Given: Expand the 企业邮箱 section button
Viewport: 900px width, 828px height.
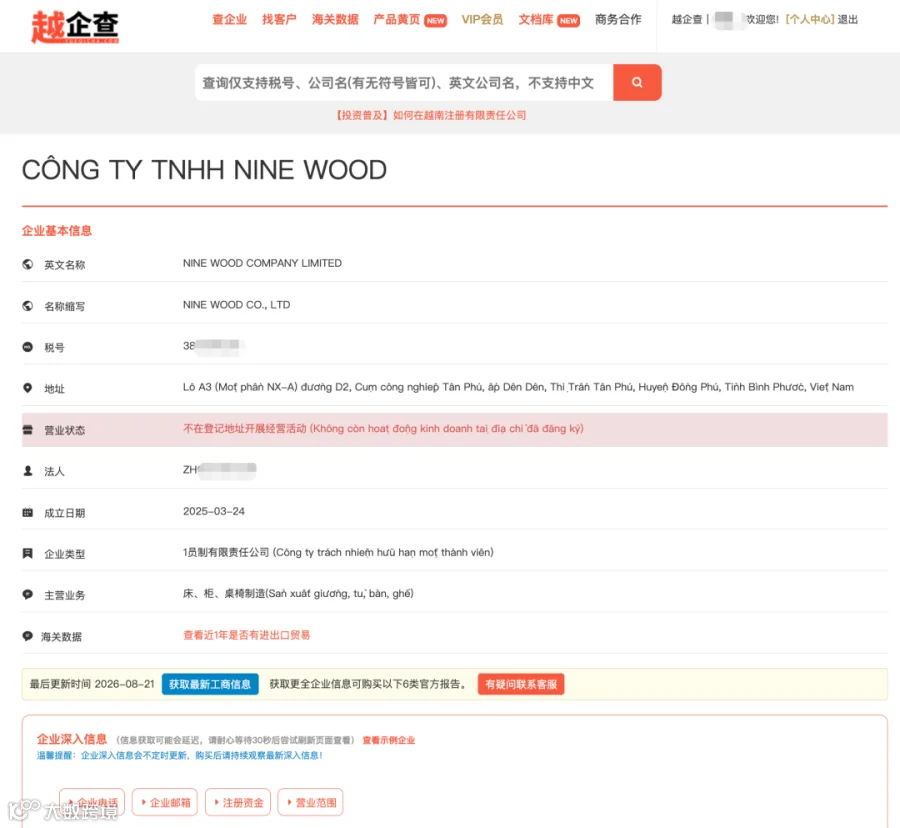Looking at the screenshot, I should pyautogui.click(x=165, y=802).
